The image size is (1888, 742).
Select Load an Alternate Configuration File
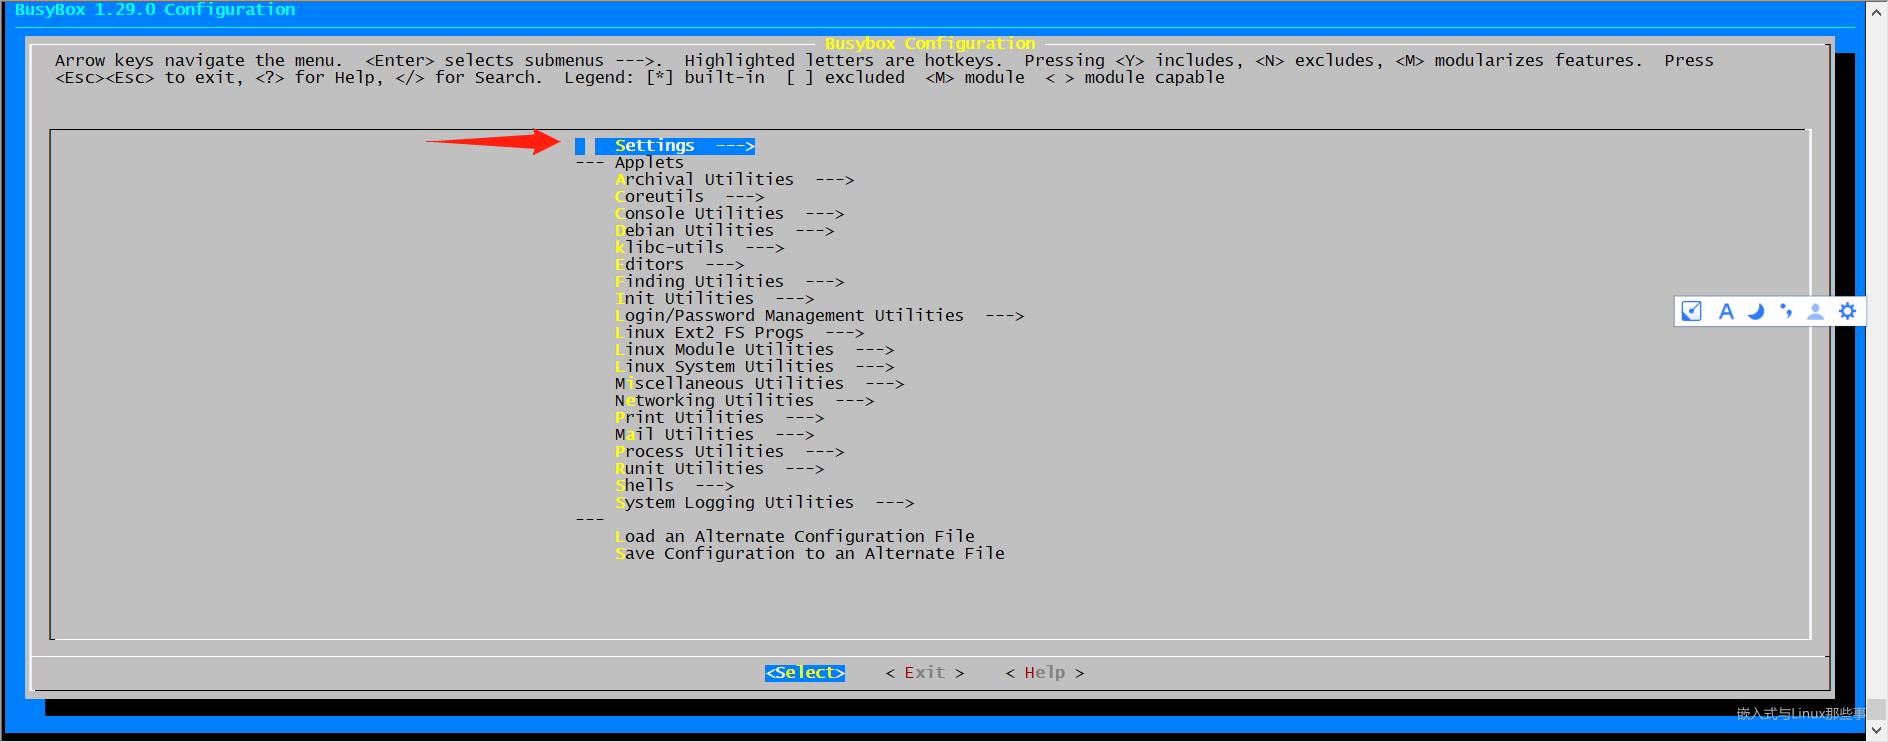(x=794, y=537)
